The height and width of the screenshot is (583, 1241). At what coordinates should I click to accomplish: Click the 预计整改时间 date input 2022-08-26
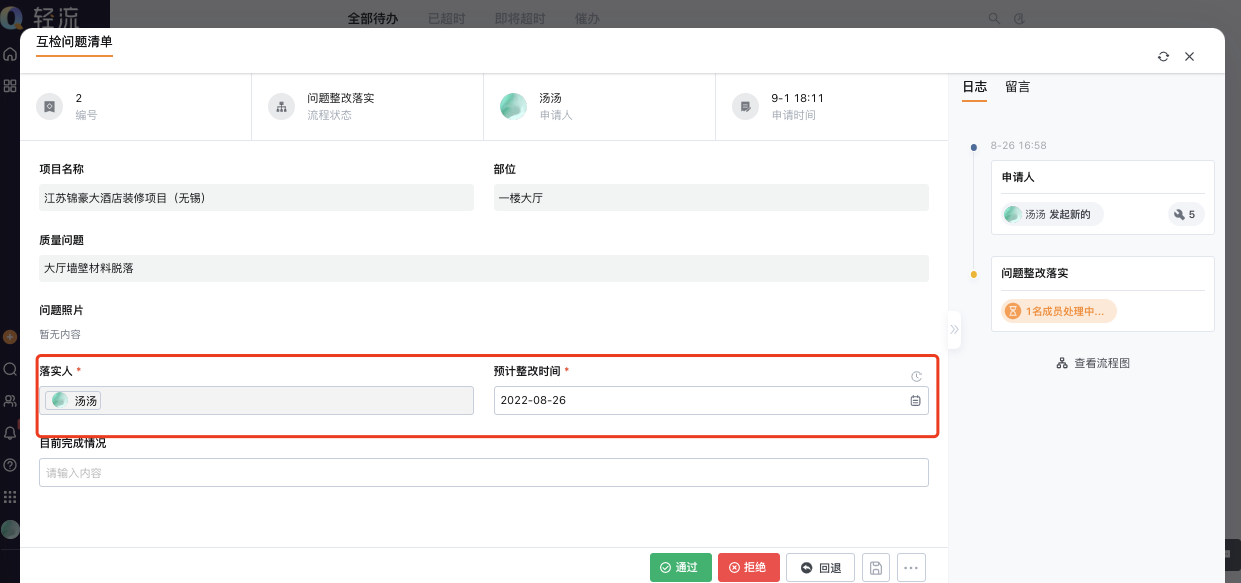pyautogui.click(x=711, y=401)
